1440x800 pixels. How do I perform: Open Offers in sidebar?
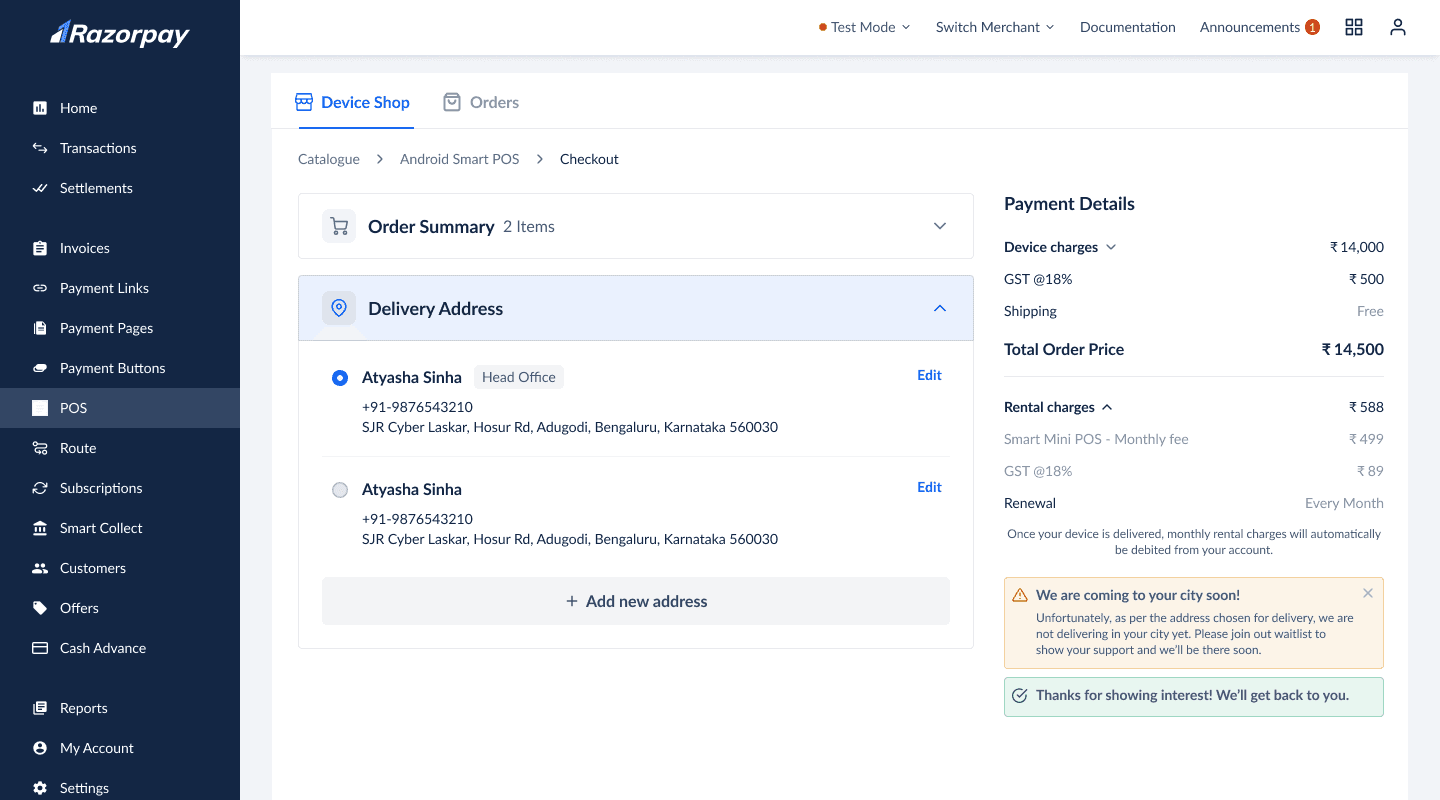(x=120, y=608)
